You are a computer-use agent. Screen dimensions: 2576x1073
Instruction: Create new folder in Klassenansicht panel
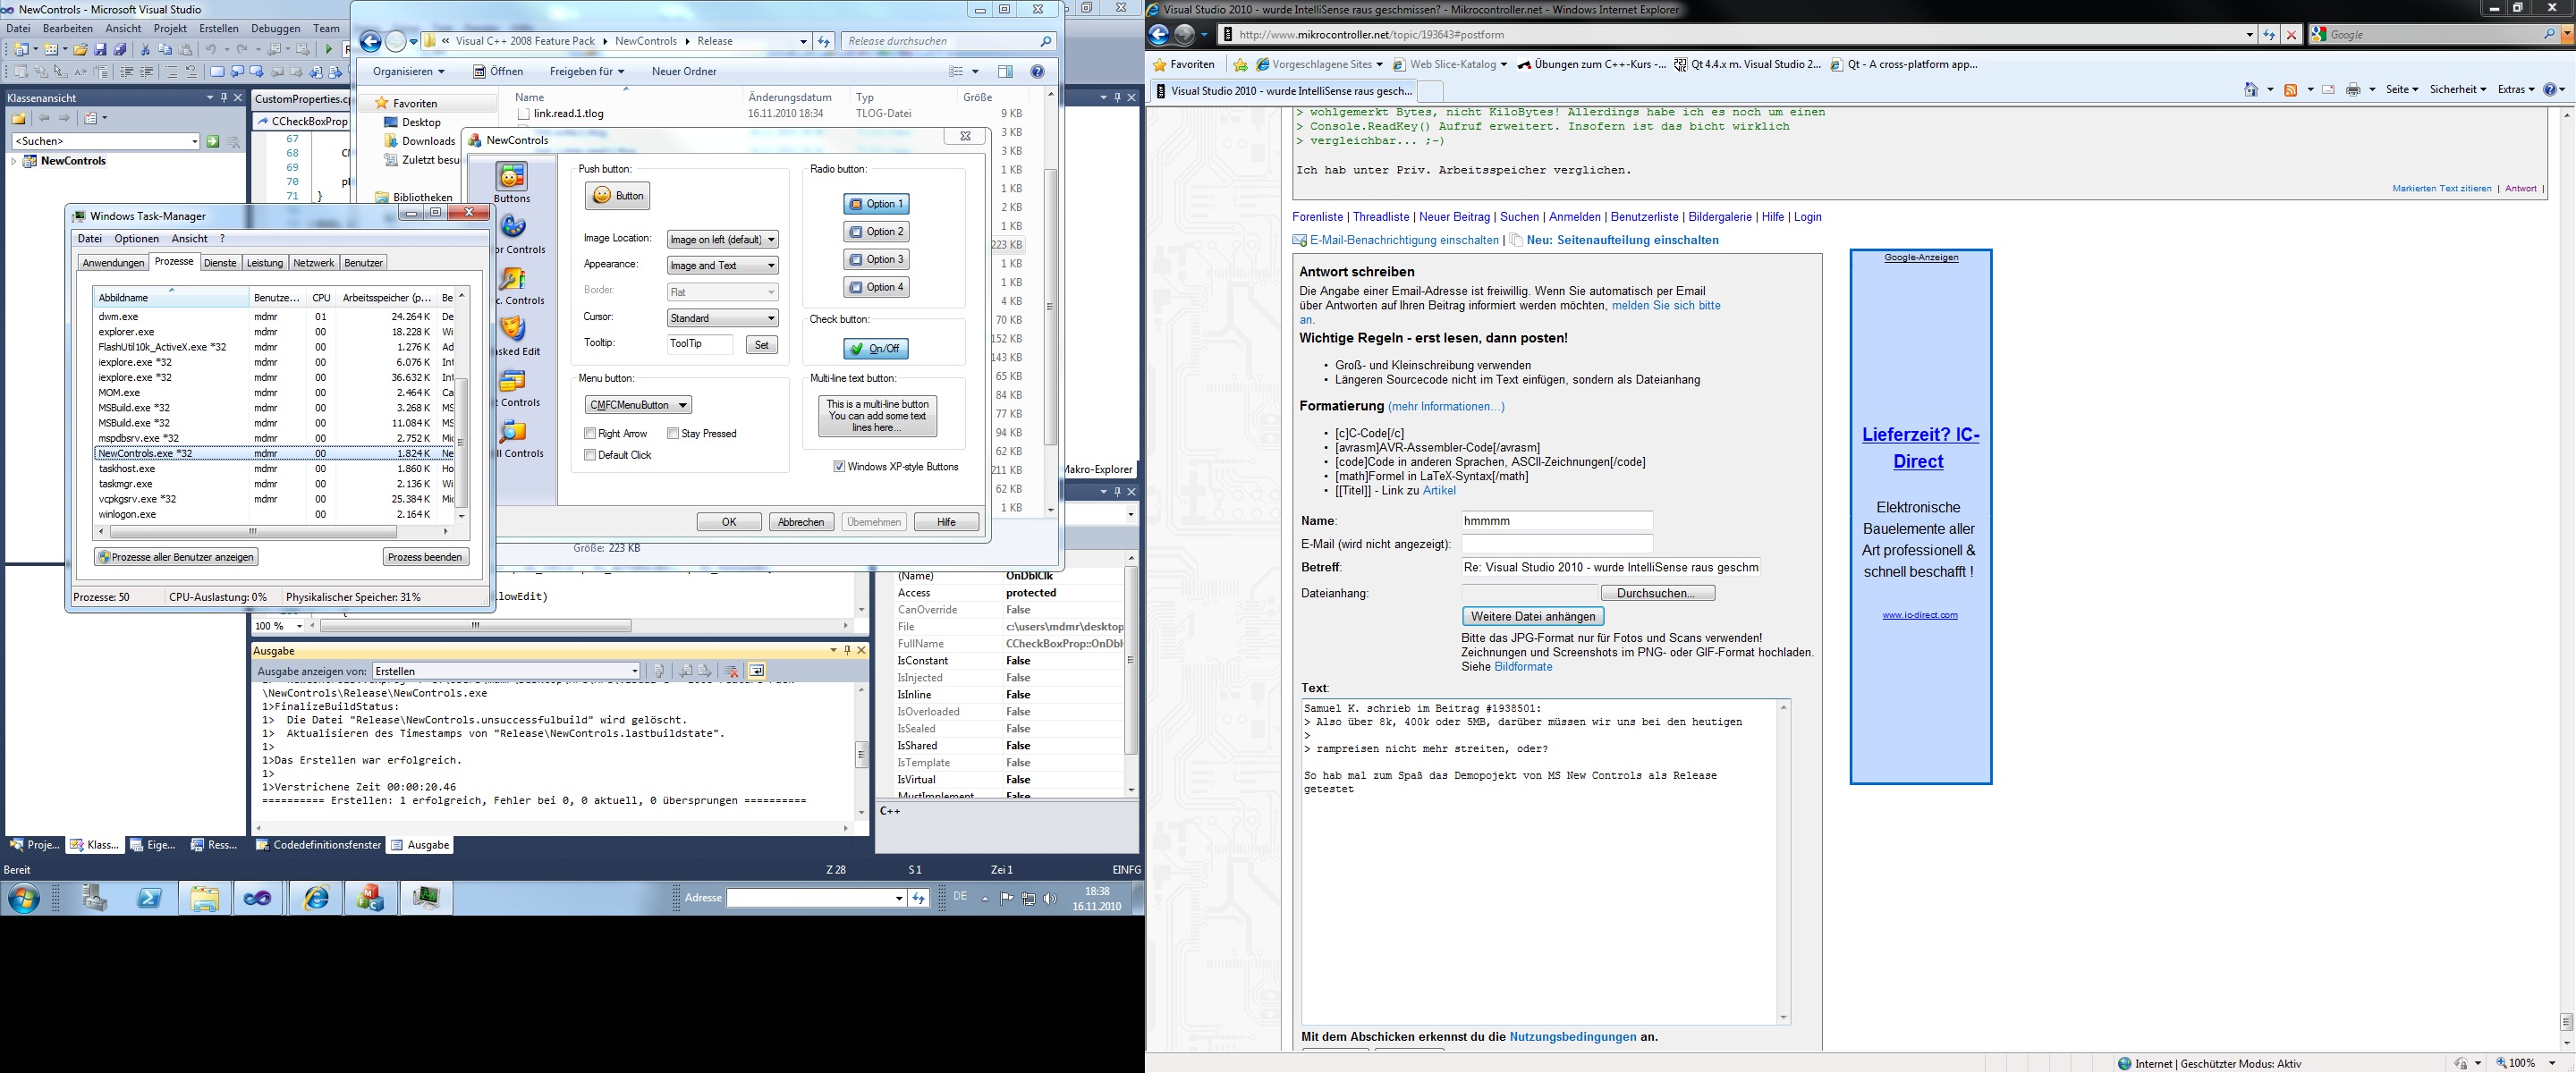point(19,118)
